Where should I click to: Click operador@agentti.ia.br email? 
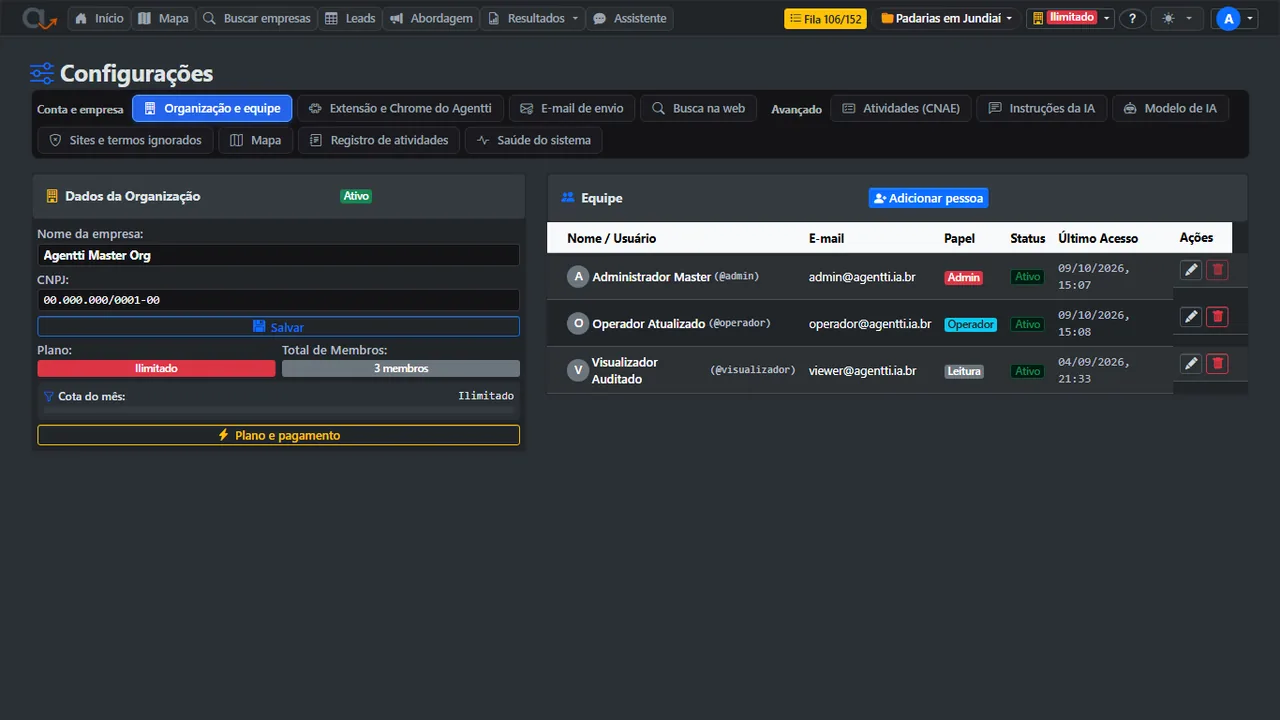pyautogui.click(x=870, y=324)
